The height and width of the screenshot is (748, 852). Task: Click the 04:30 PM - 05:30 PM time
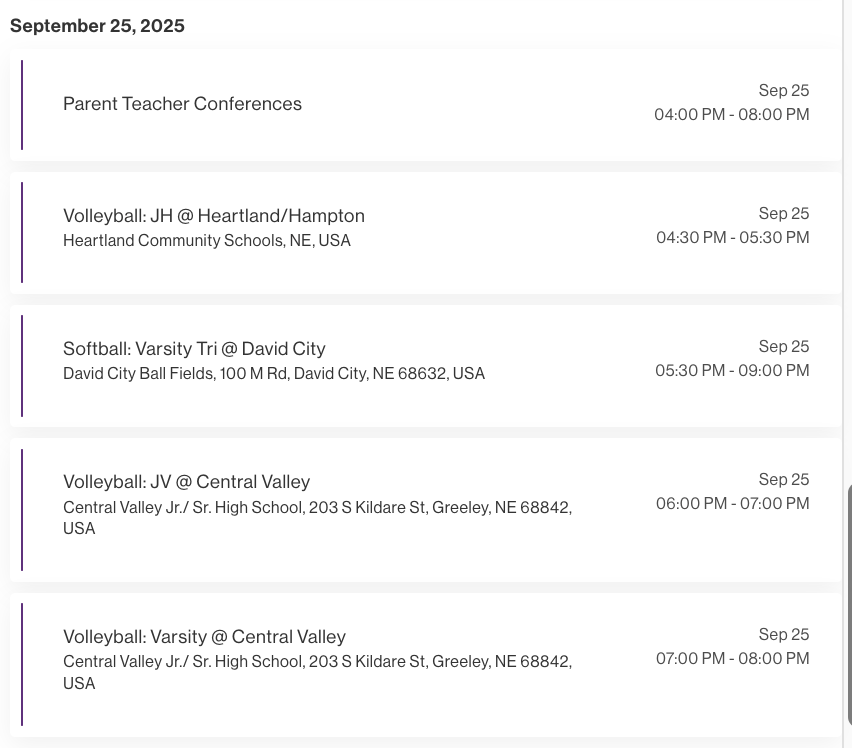tap(733, 238)
